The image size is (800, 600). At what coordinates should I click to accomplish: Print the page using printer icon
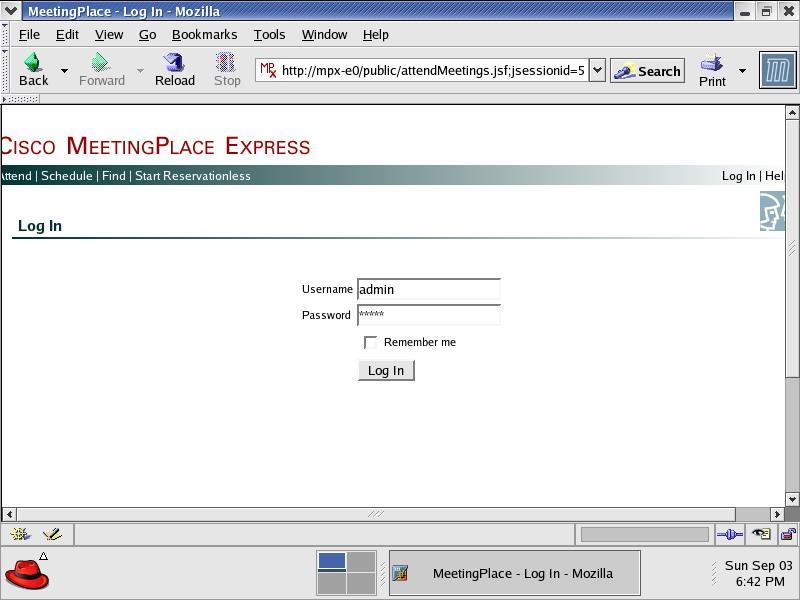click(x=712, y=63)
